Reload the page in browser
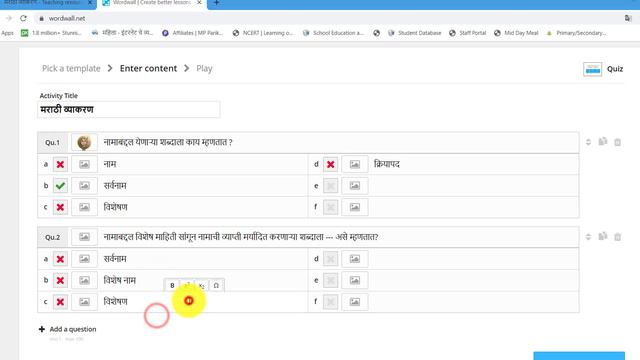The image size is (640, 360). point(23,18)
